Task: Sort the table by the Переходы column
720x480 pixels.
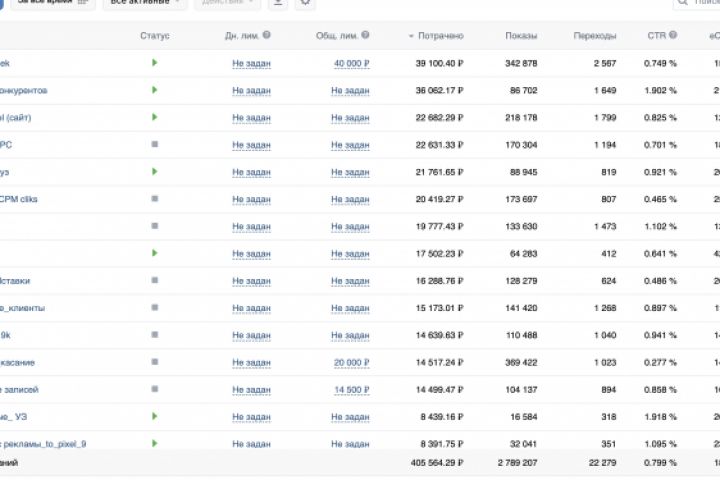Action: (594, 37)
